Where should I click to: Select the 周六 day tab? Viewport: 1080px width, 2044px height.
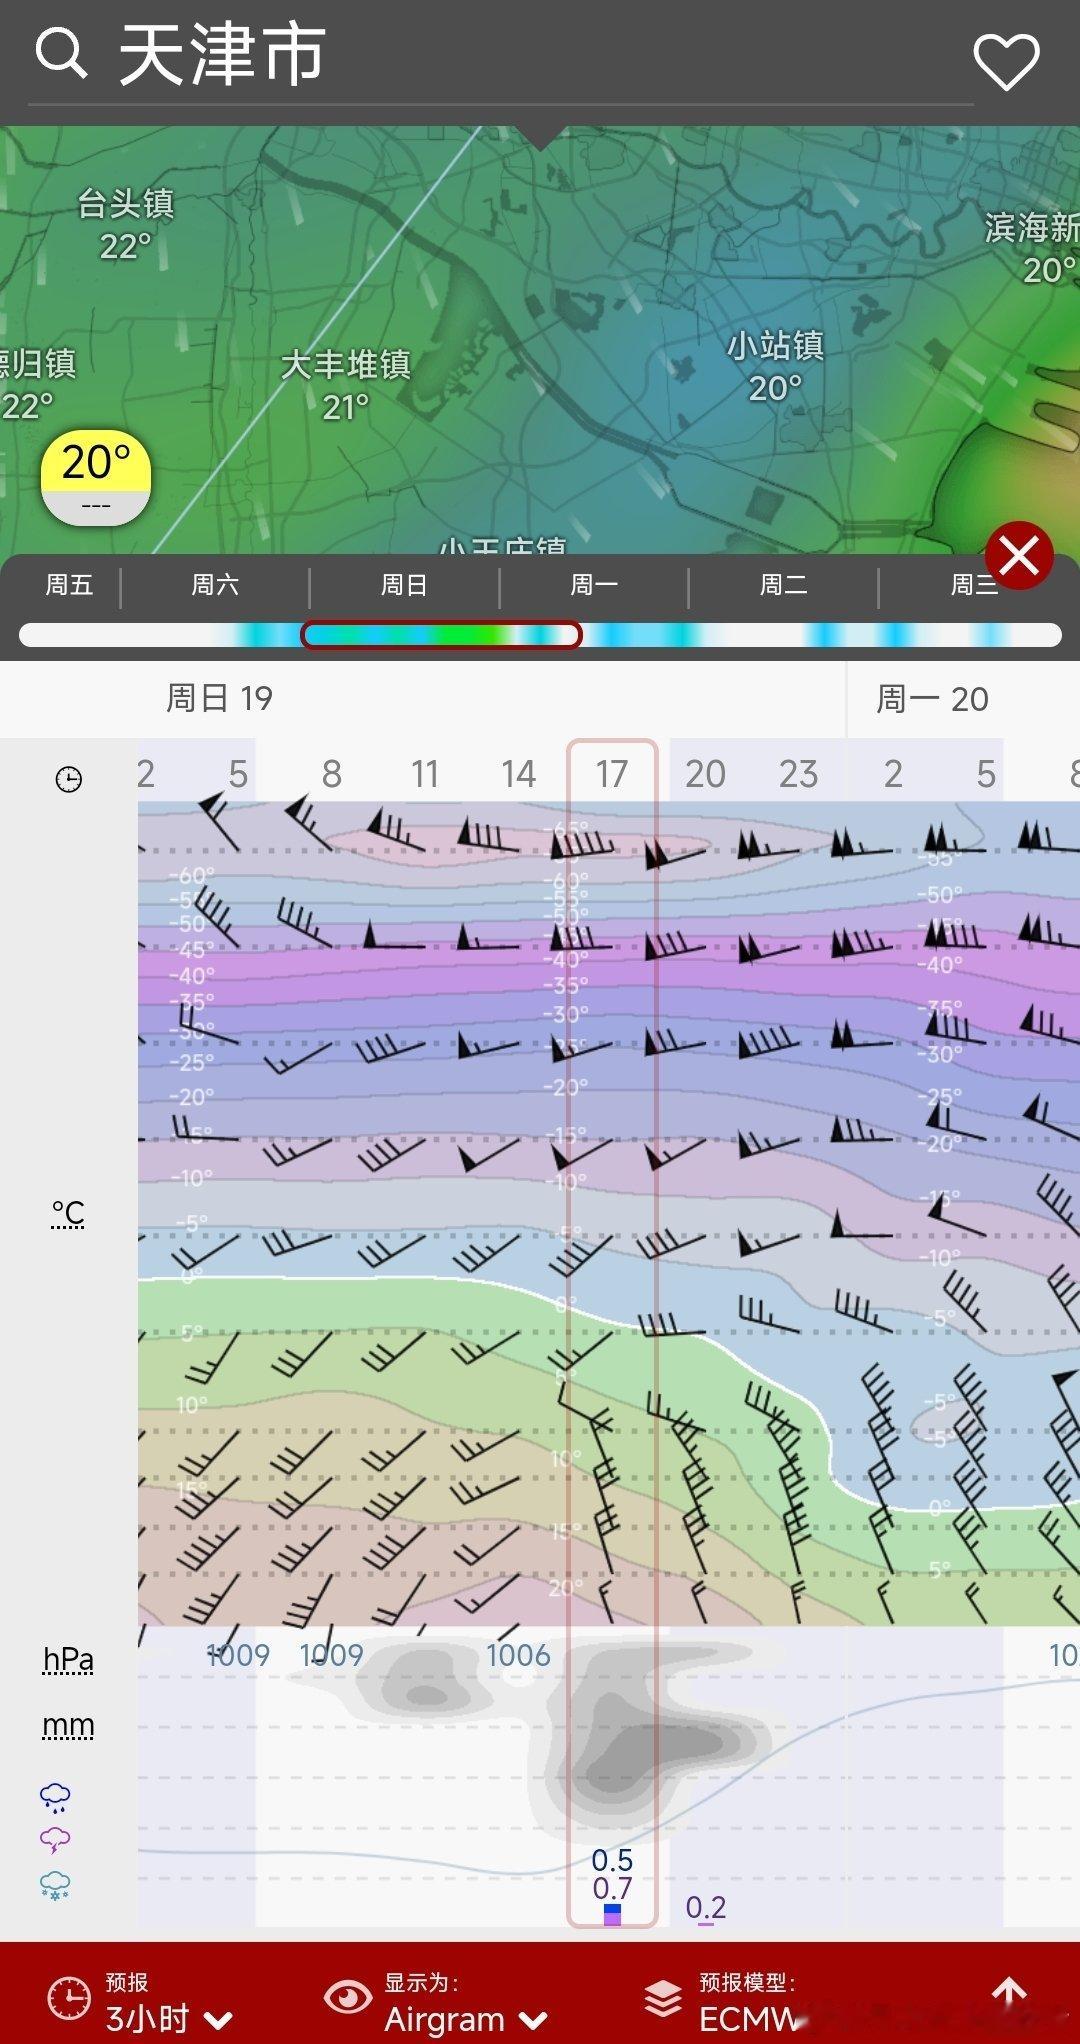click(215, 584)
